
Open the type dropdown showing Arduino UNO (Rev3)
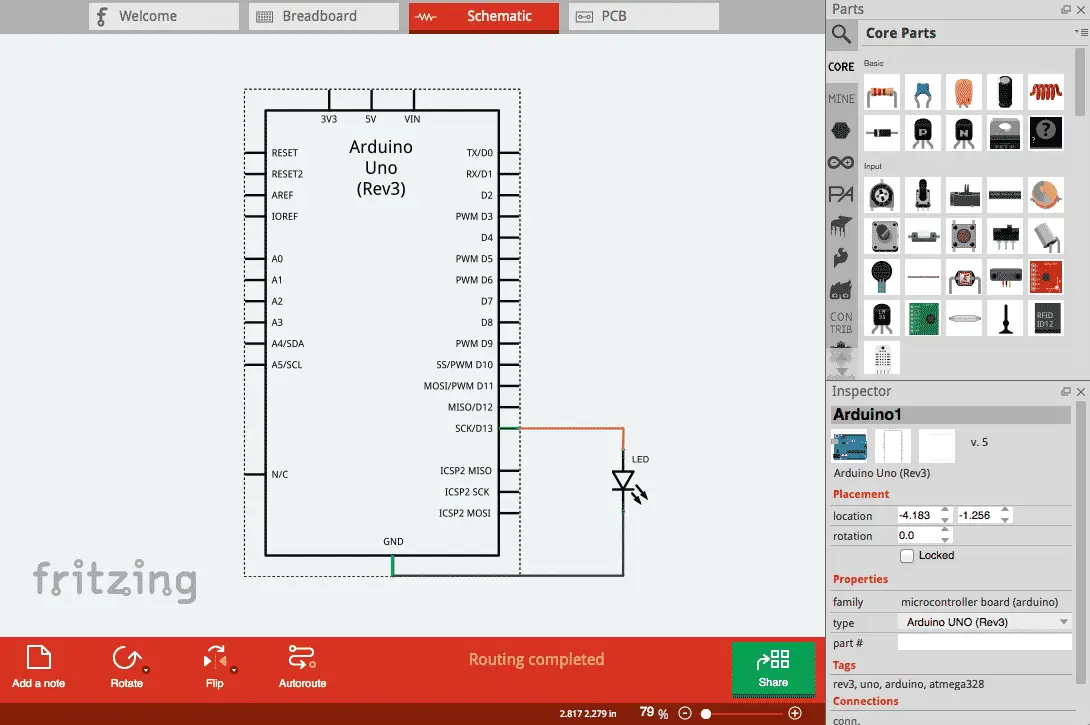[x=984, y=622]
